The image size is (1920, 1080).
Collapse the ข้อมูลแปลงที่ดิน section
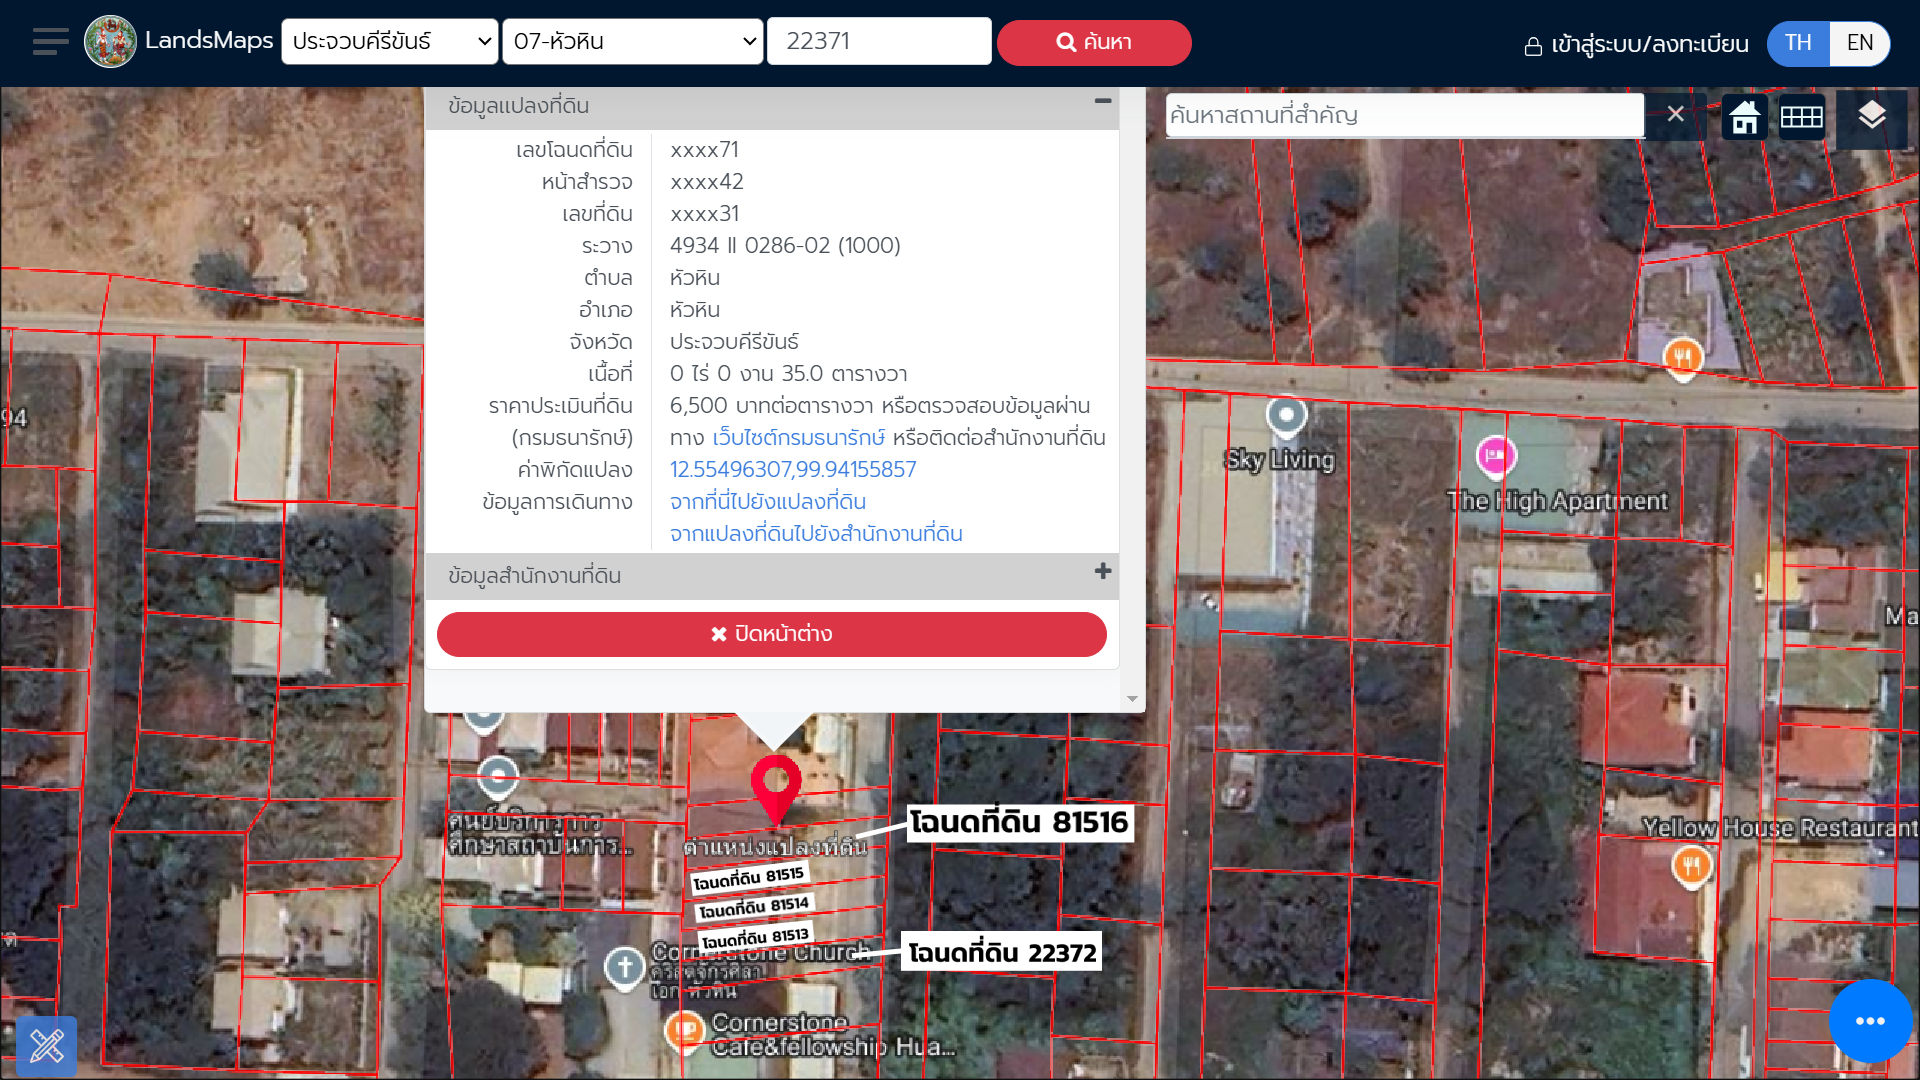(1102, 101)
